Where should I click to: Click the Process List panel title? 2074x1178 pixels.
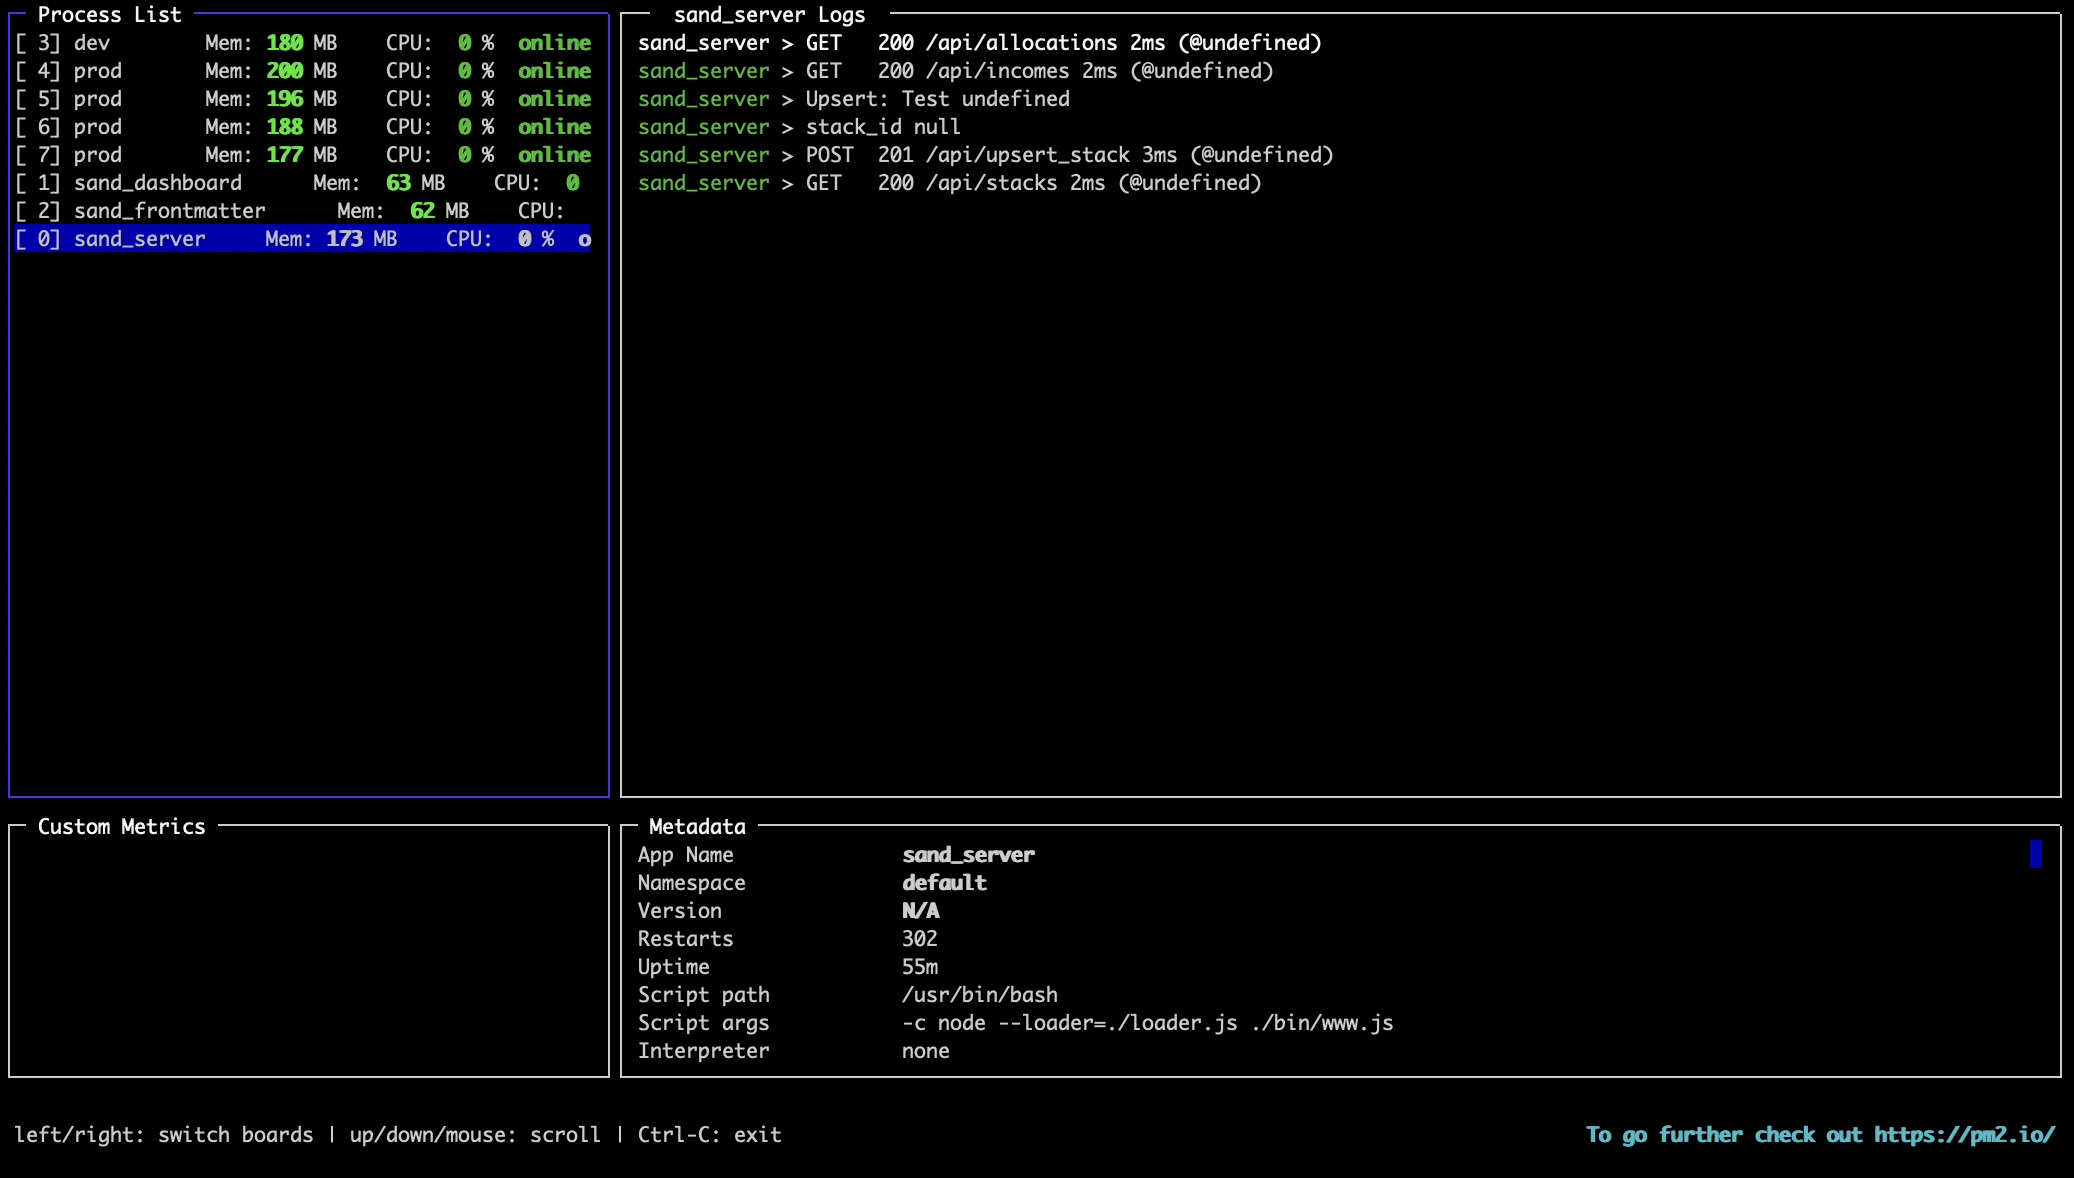click(x=110, y=15)
